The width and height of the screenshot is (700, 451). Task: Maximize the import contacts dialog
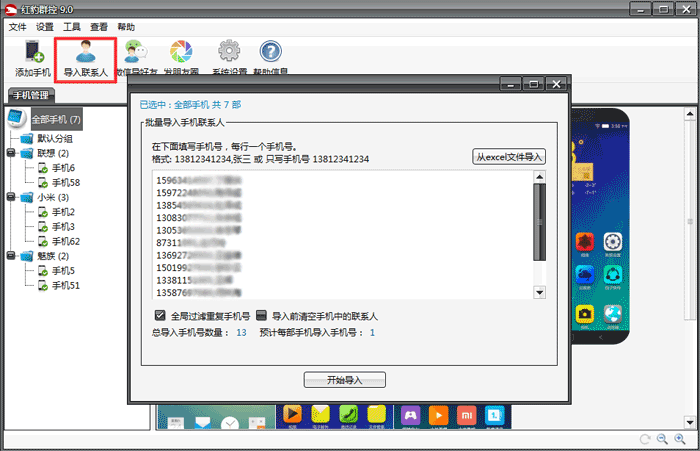point(533,84)
